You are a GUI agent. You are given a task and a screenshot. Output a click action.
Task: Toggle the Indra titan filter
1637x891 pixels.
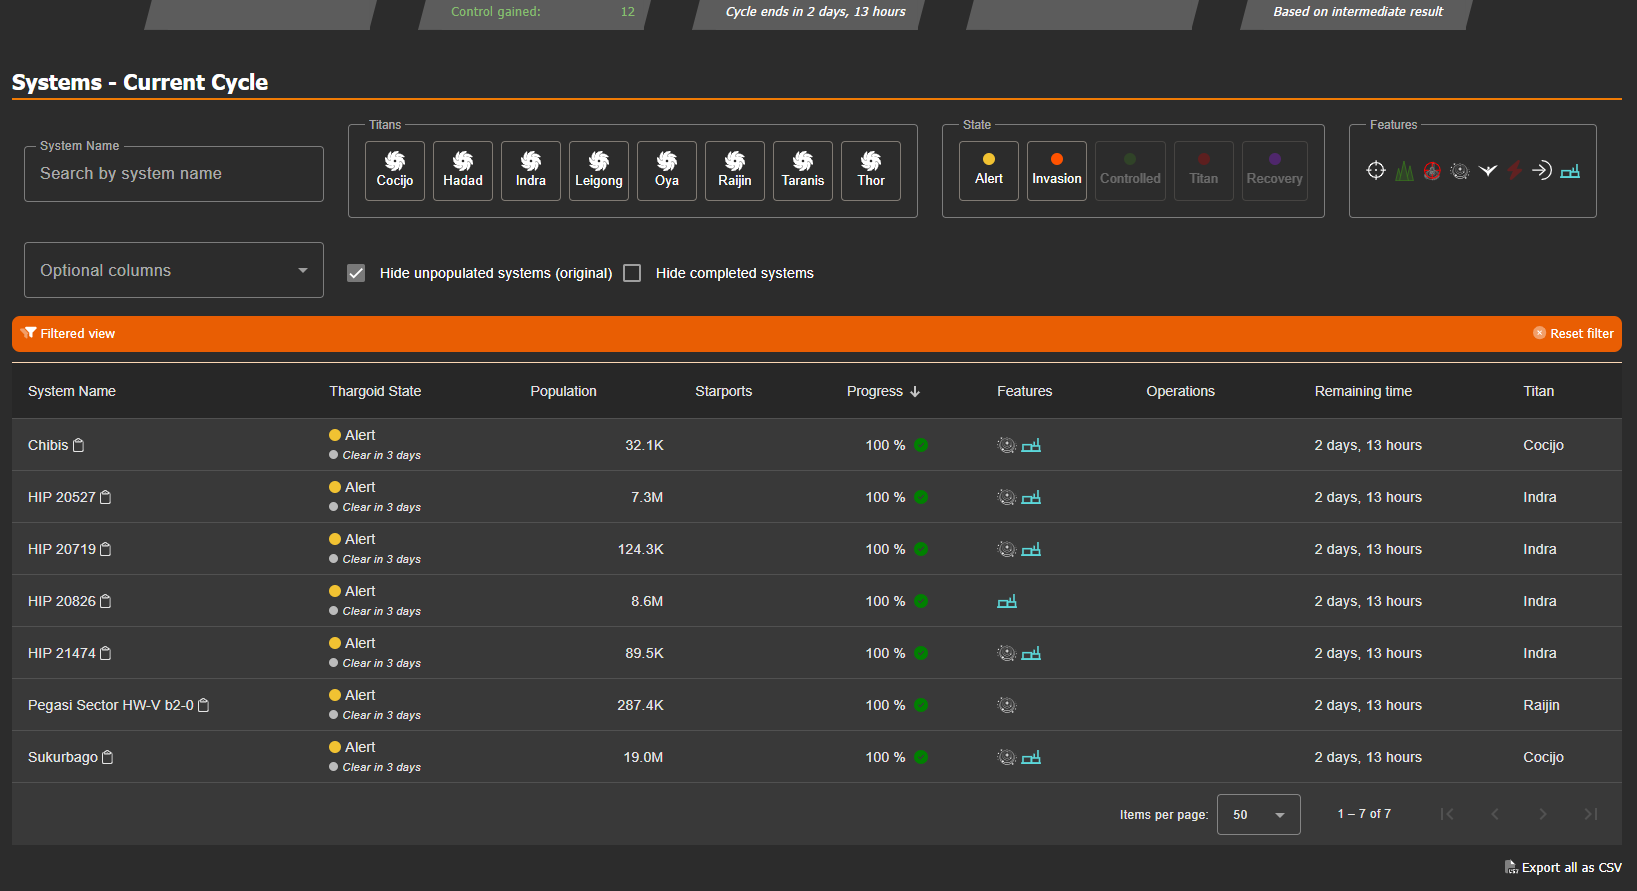531,171
